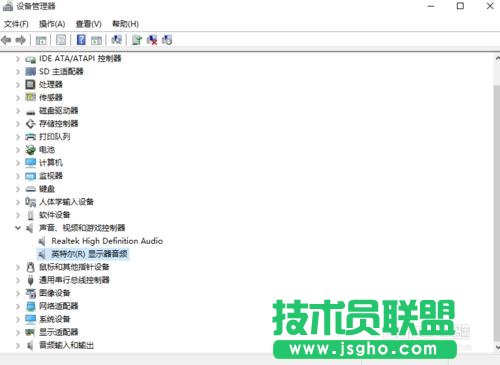Click the uninstall device red X icon
Viewport: 500px width, 365px height.
point(152,40)
